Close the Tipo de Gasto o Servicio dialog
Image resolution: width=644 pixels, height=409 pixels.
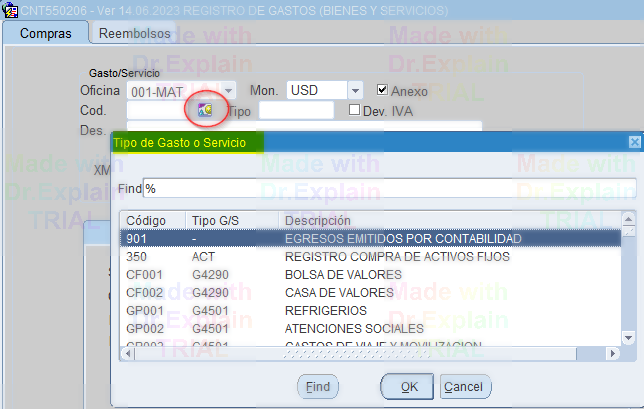tap(634, 143)
